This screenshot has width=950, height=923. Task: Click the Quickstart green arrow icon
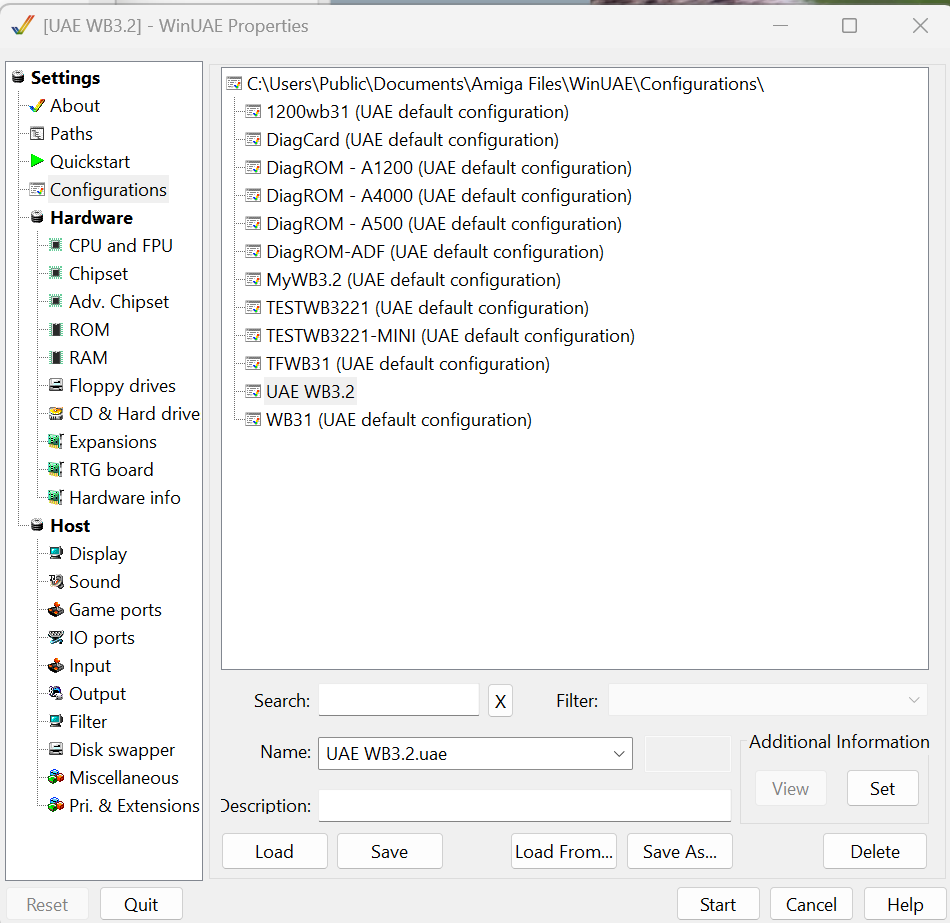[x=37, y=161]
